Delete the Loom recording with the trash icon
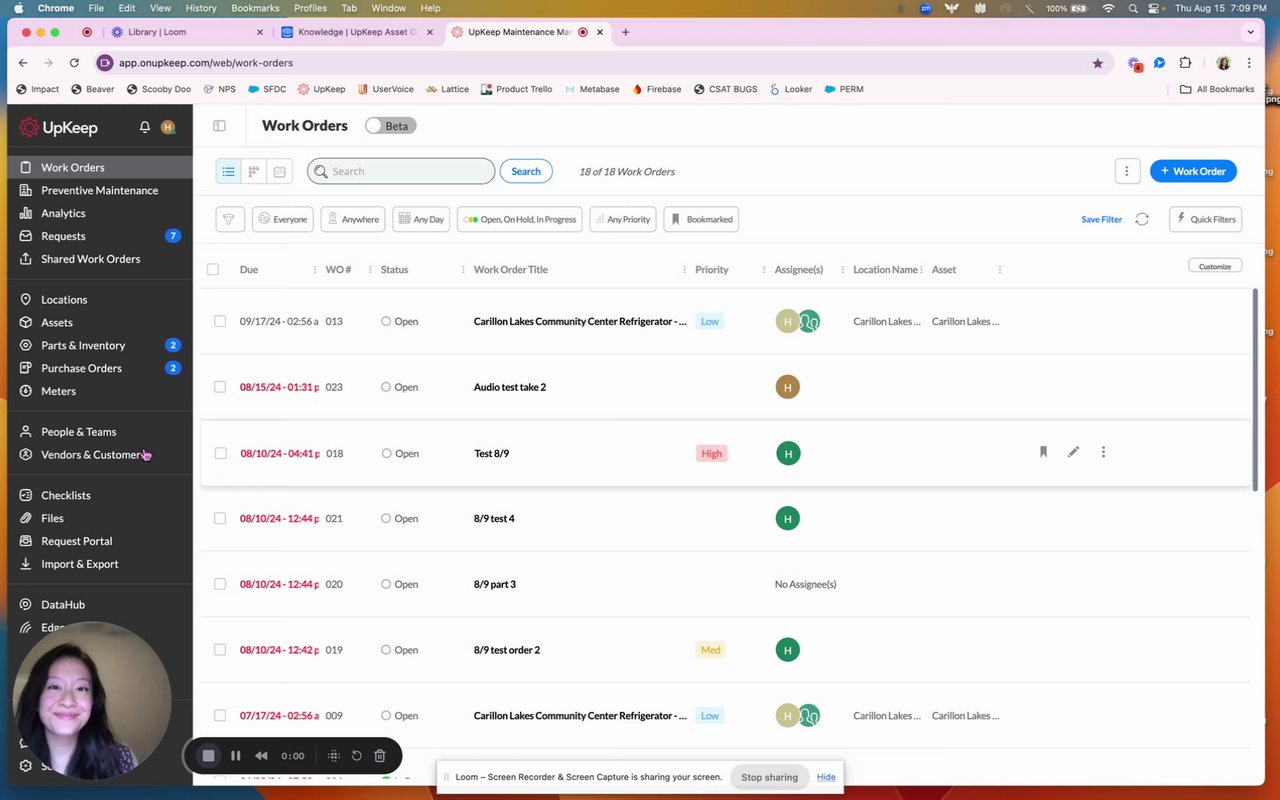The image size is (1280, 800). (x=380, y=756)
